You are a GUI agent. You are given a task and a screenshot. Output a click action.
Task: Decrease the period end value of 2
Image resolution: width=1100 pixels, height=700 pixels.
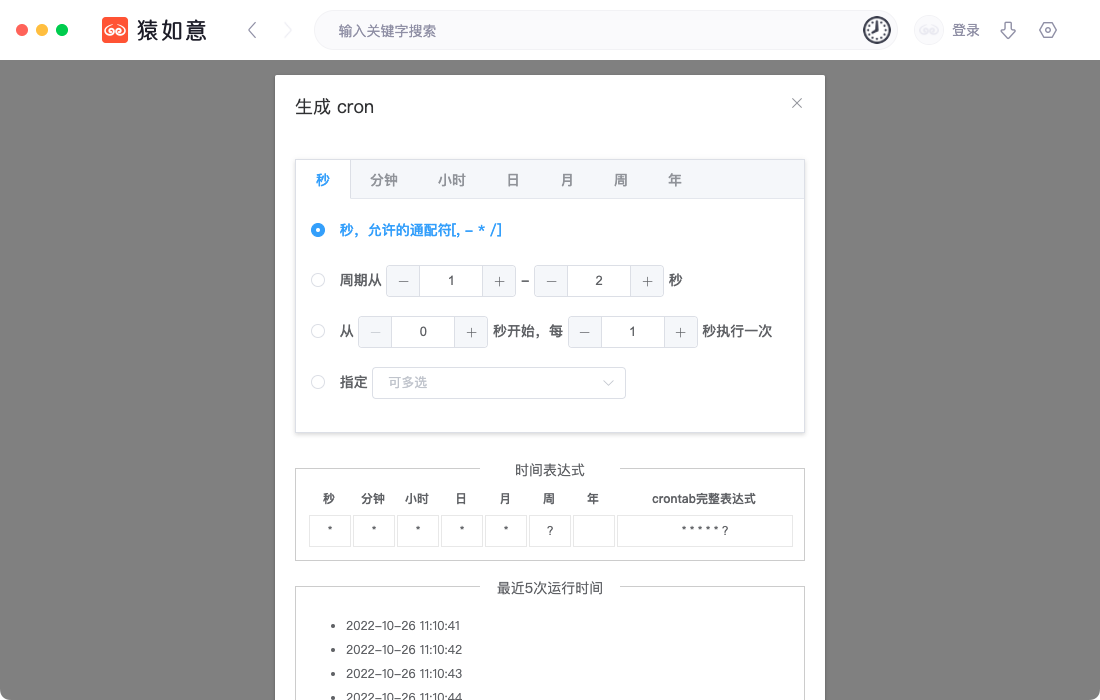coord(551,281)
